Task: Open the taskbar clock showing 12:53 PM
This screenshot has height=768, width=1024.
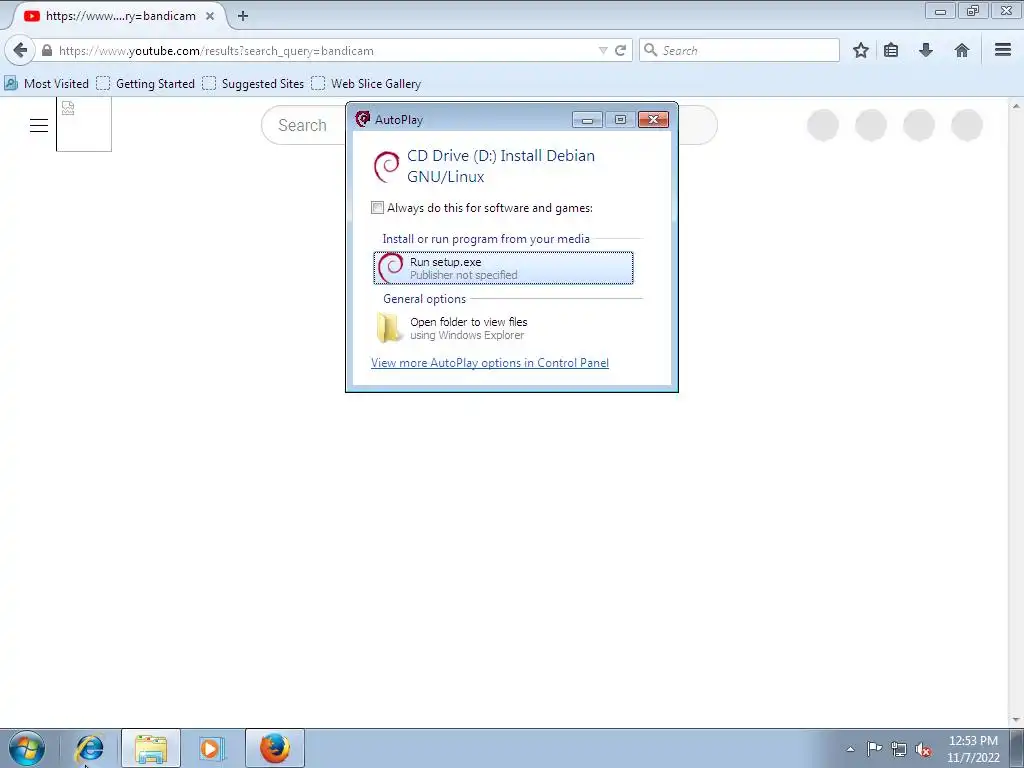Action: [x=973, y=749]
